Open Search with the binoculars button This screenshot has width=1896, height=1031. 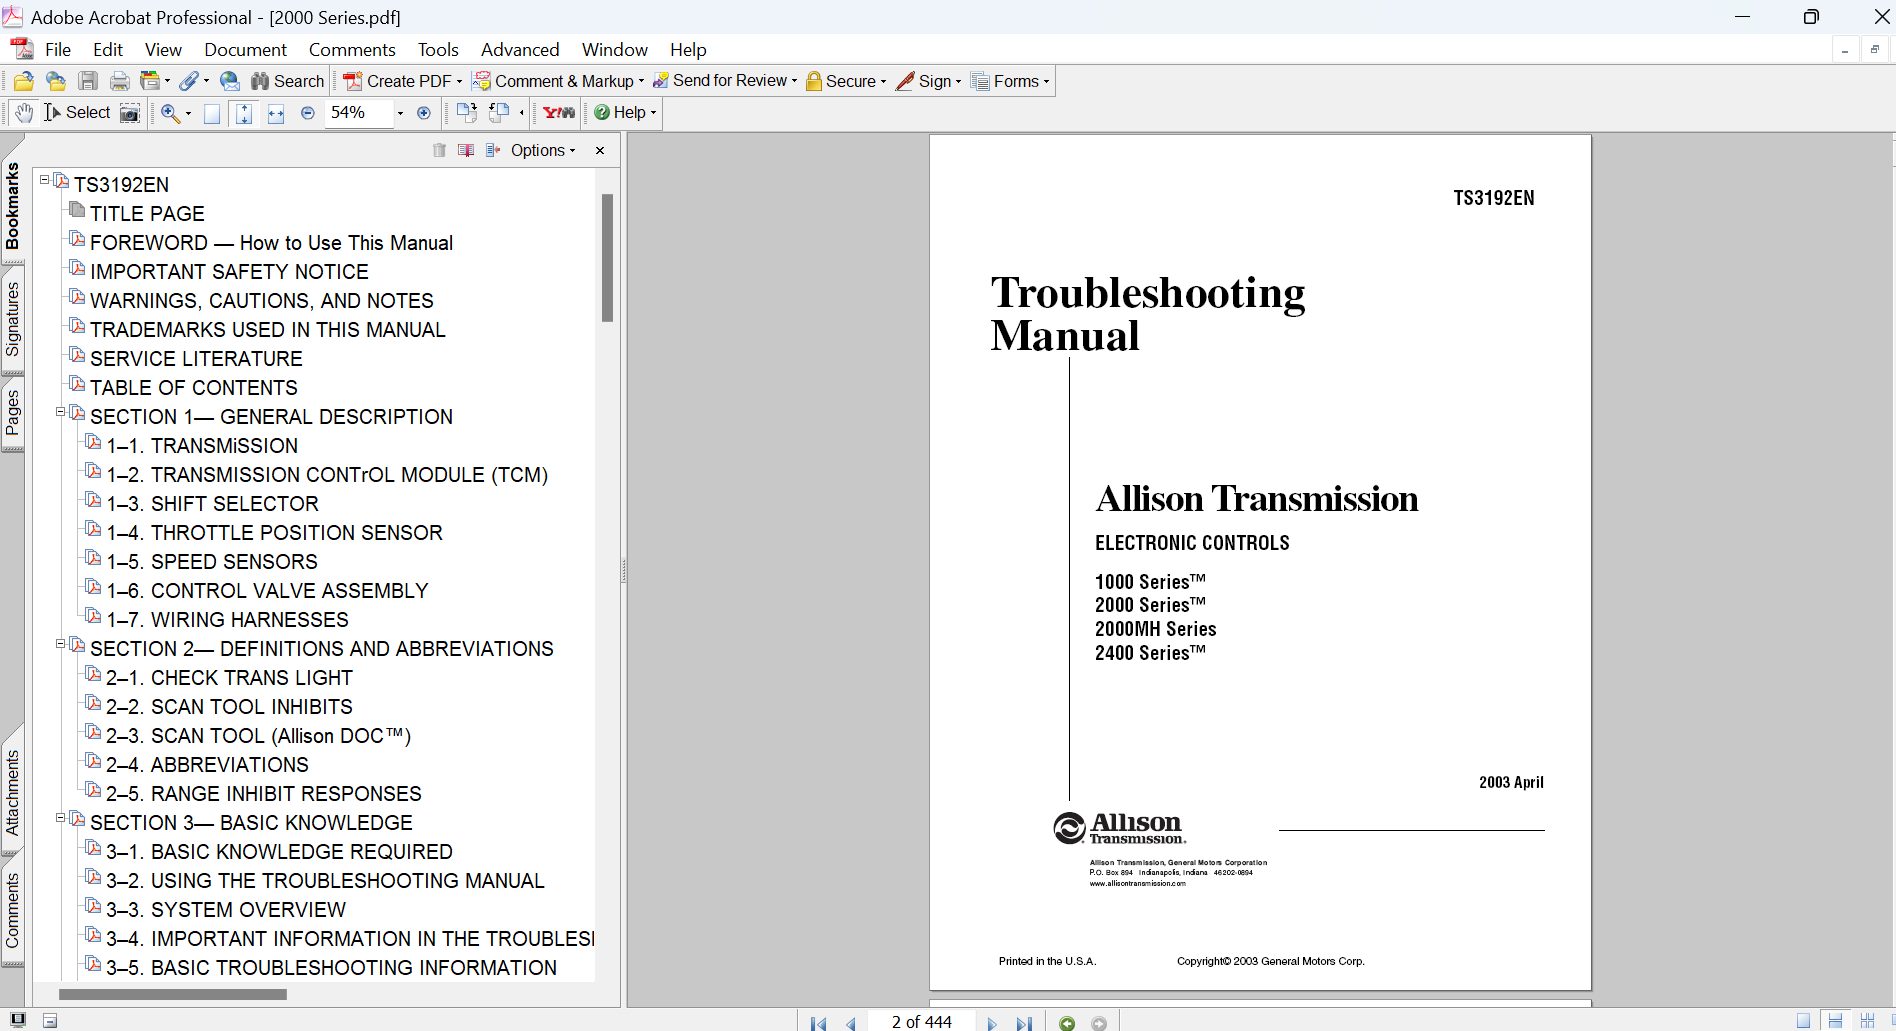(287, 81)
